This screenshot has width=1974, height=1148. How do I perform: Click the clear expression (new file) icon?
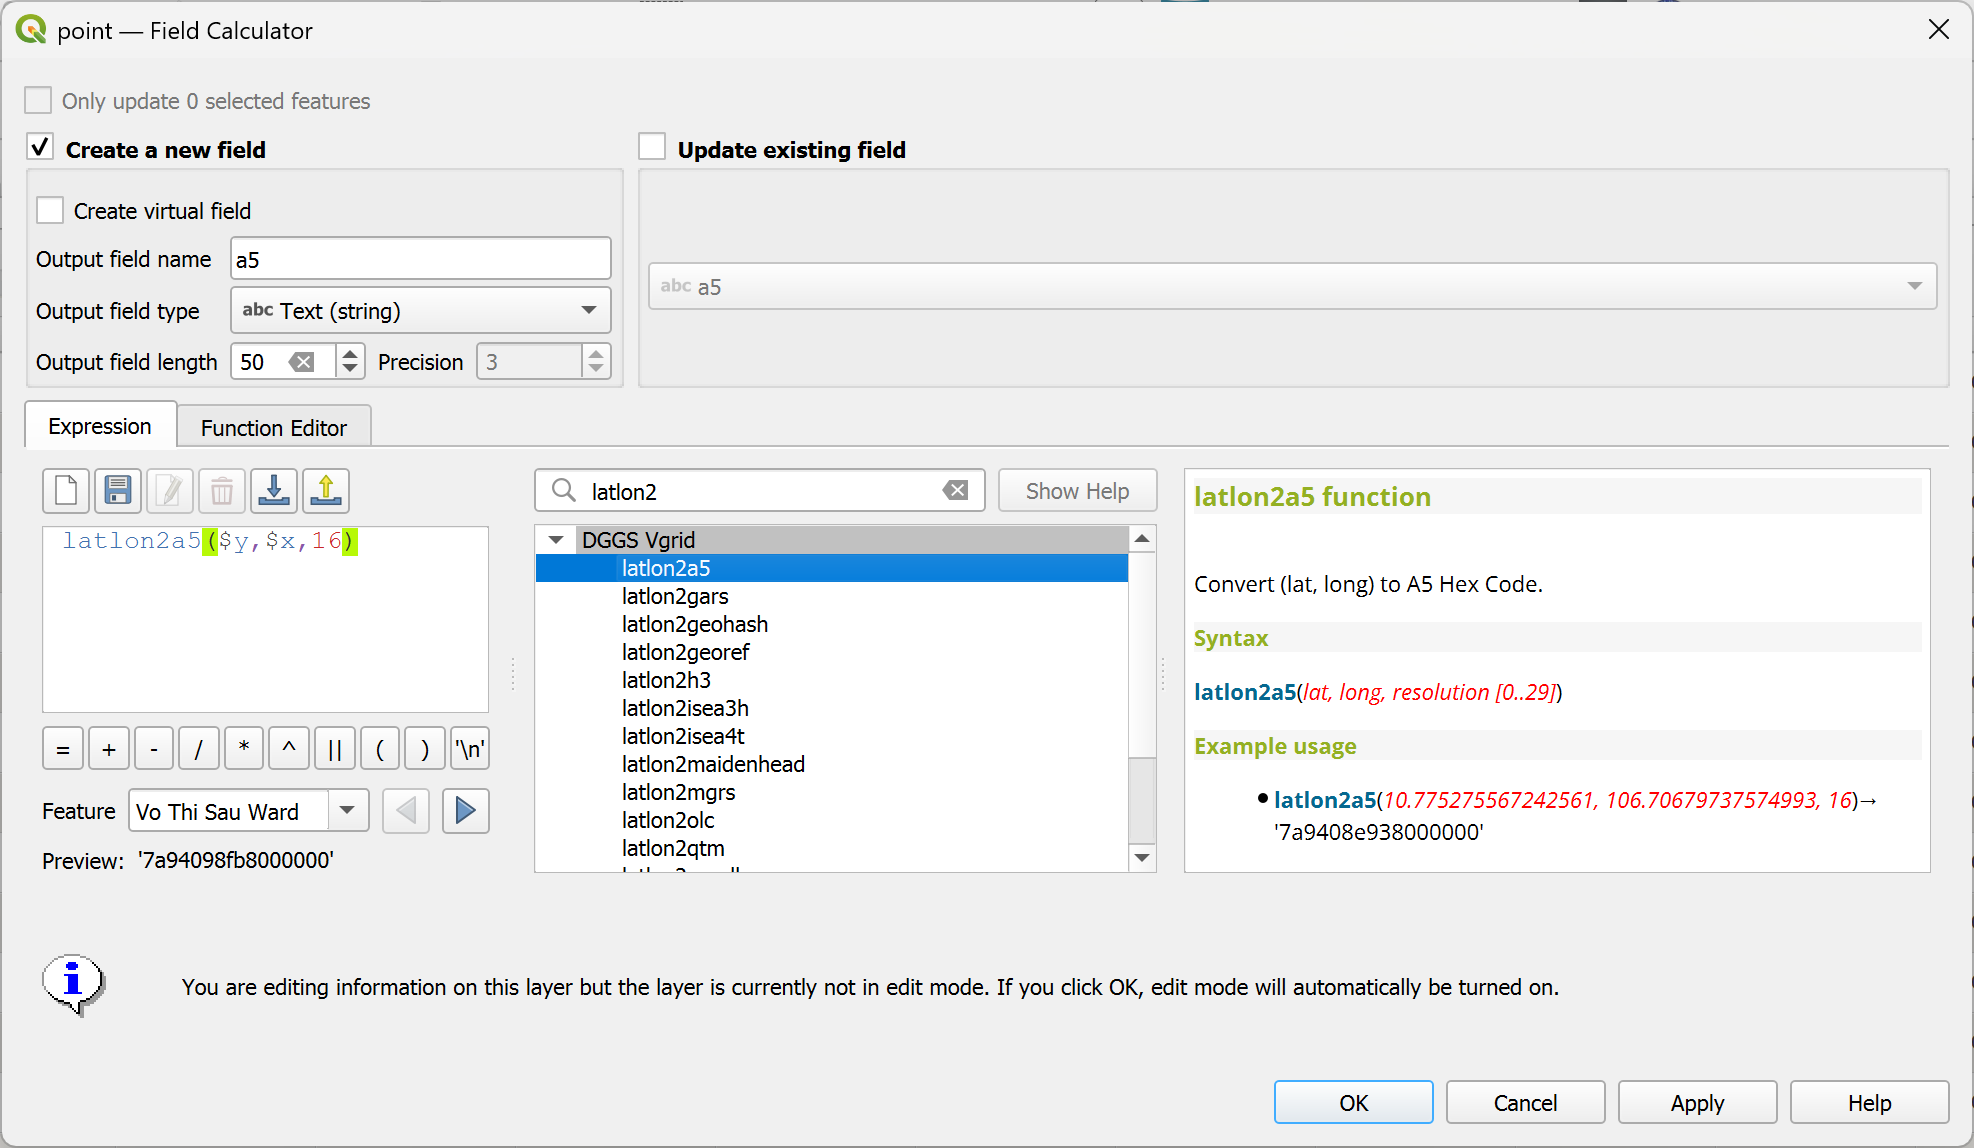66,491
